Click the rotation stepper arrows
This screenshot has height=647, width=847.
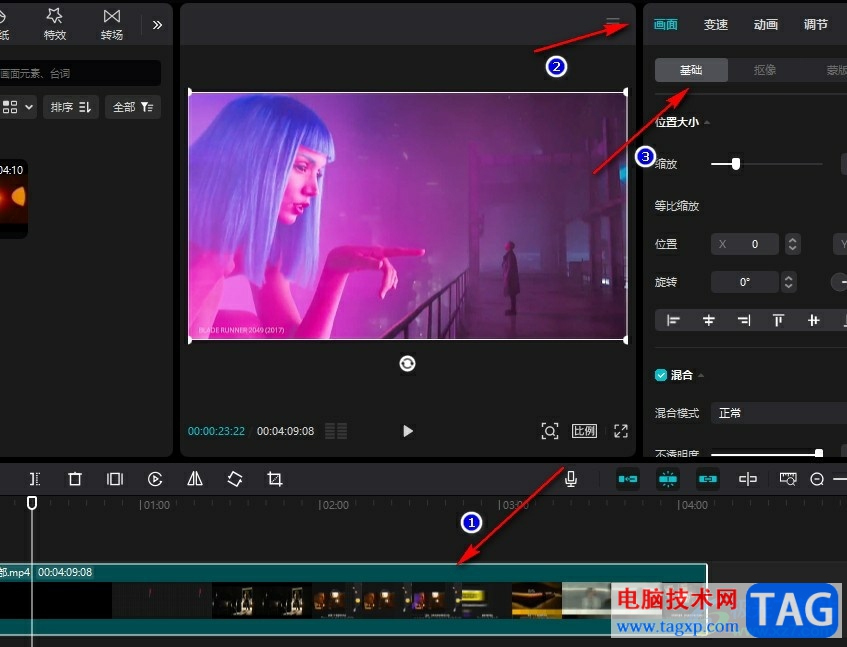point(788,282)
